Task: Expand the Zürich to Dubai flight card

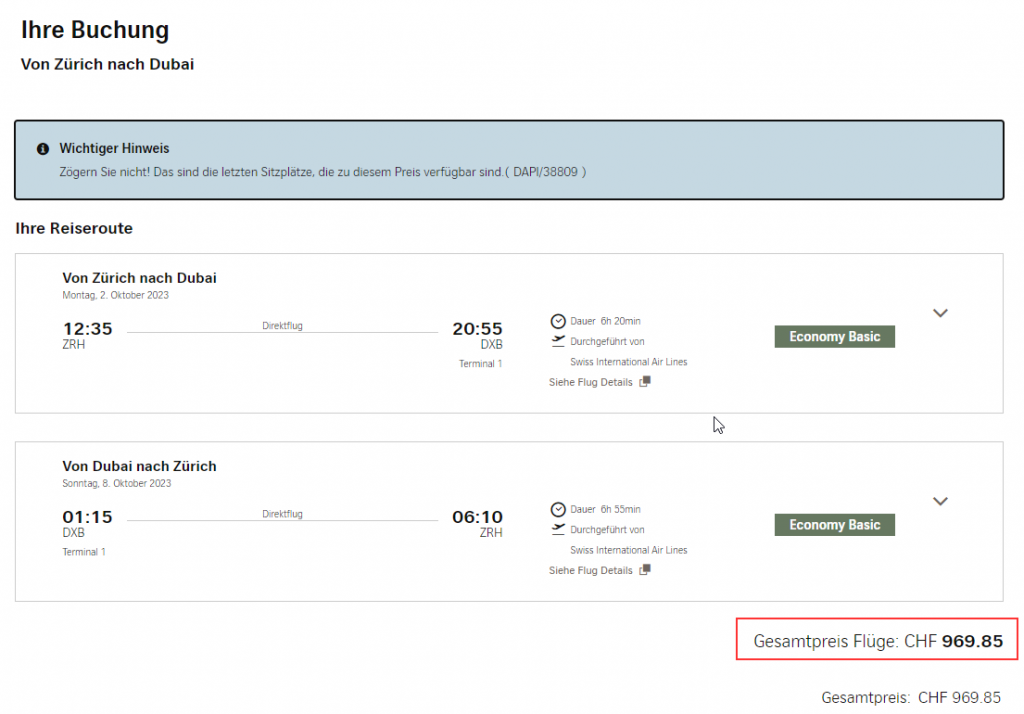Action: (x=939, y=313)
